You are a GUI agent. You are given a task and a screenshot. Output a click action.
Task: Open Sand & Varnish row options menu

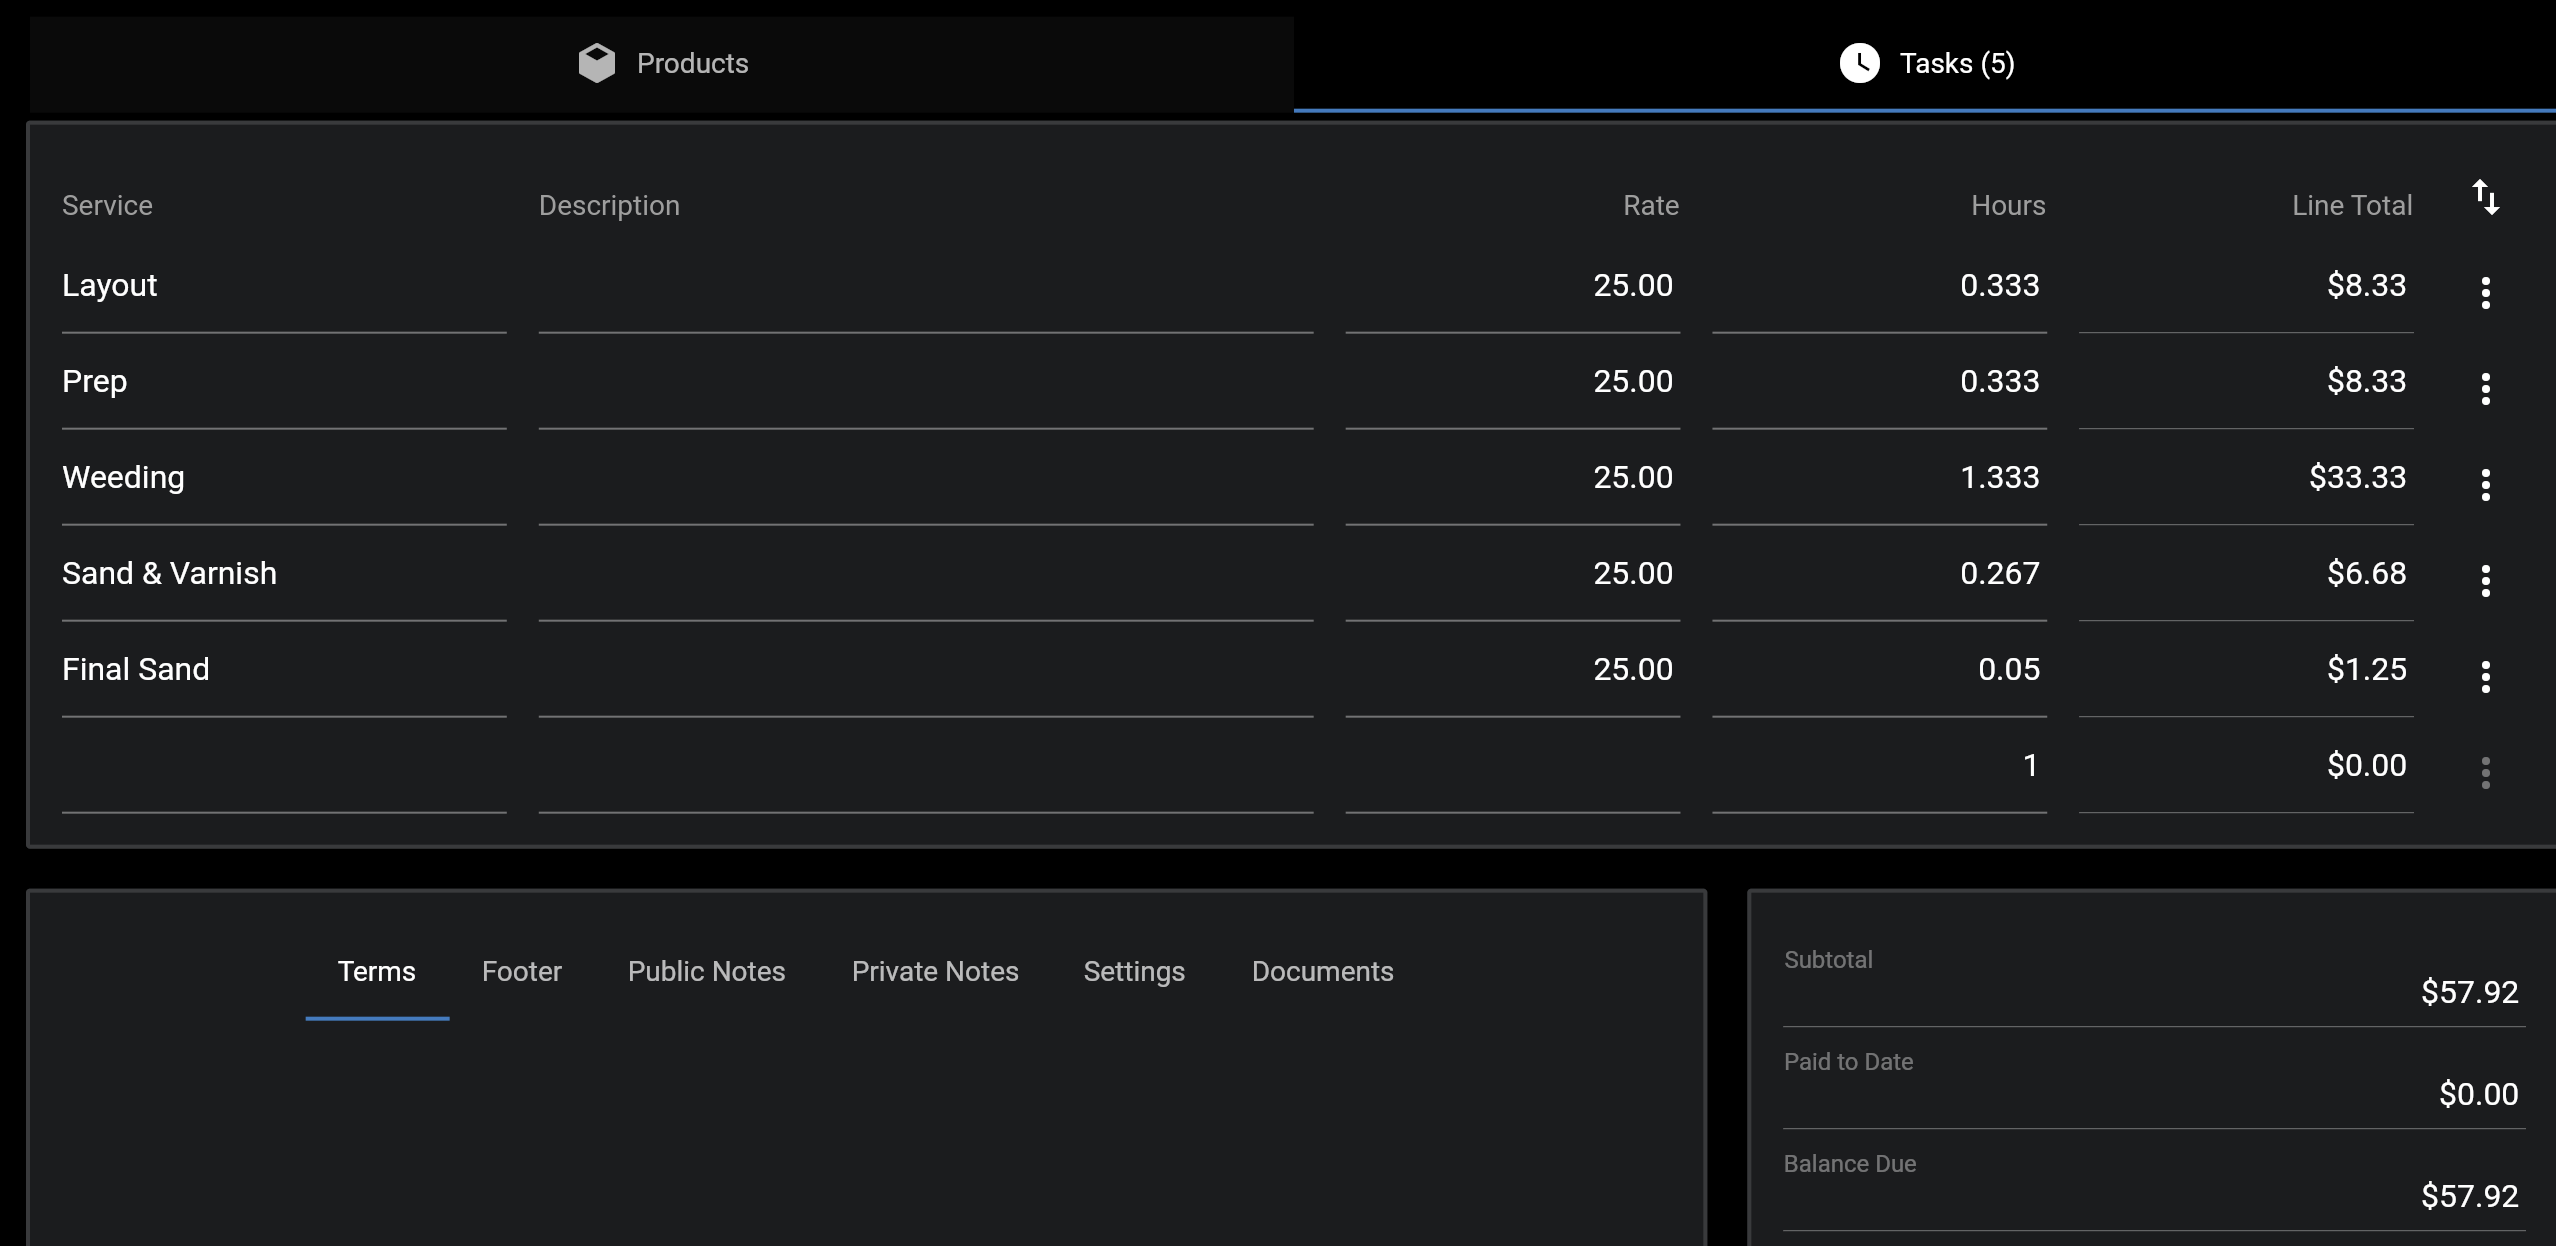pyautogui.click(x=2485, y=581)
